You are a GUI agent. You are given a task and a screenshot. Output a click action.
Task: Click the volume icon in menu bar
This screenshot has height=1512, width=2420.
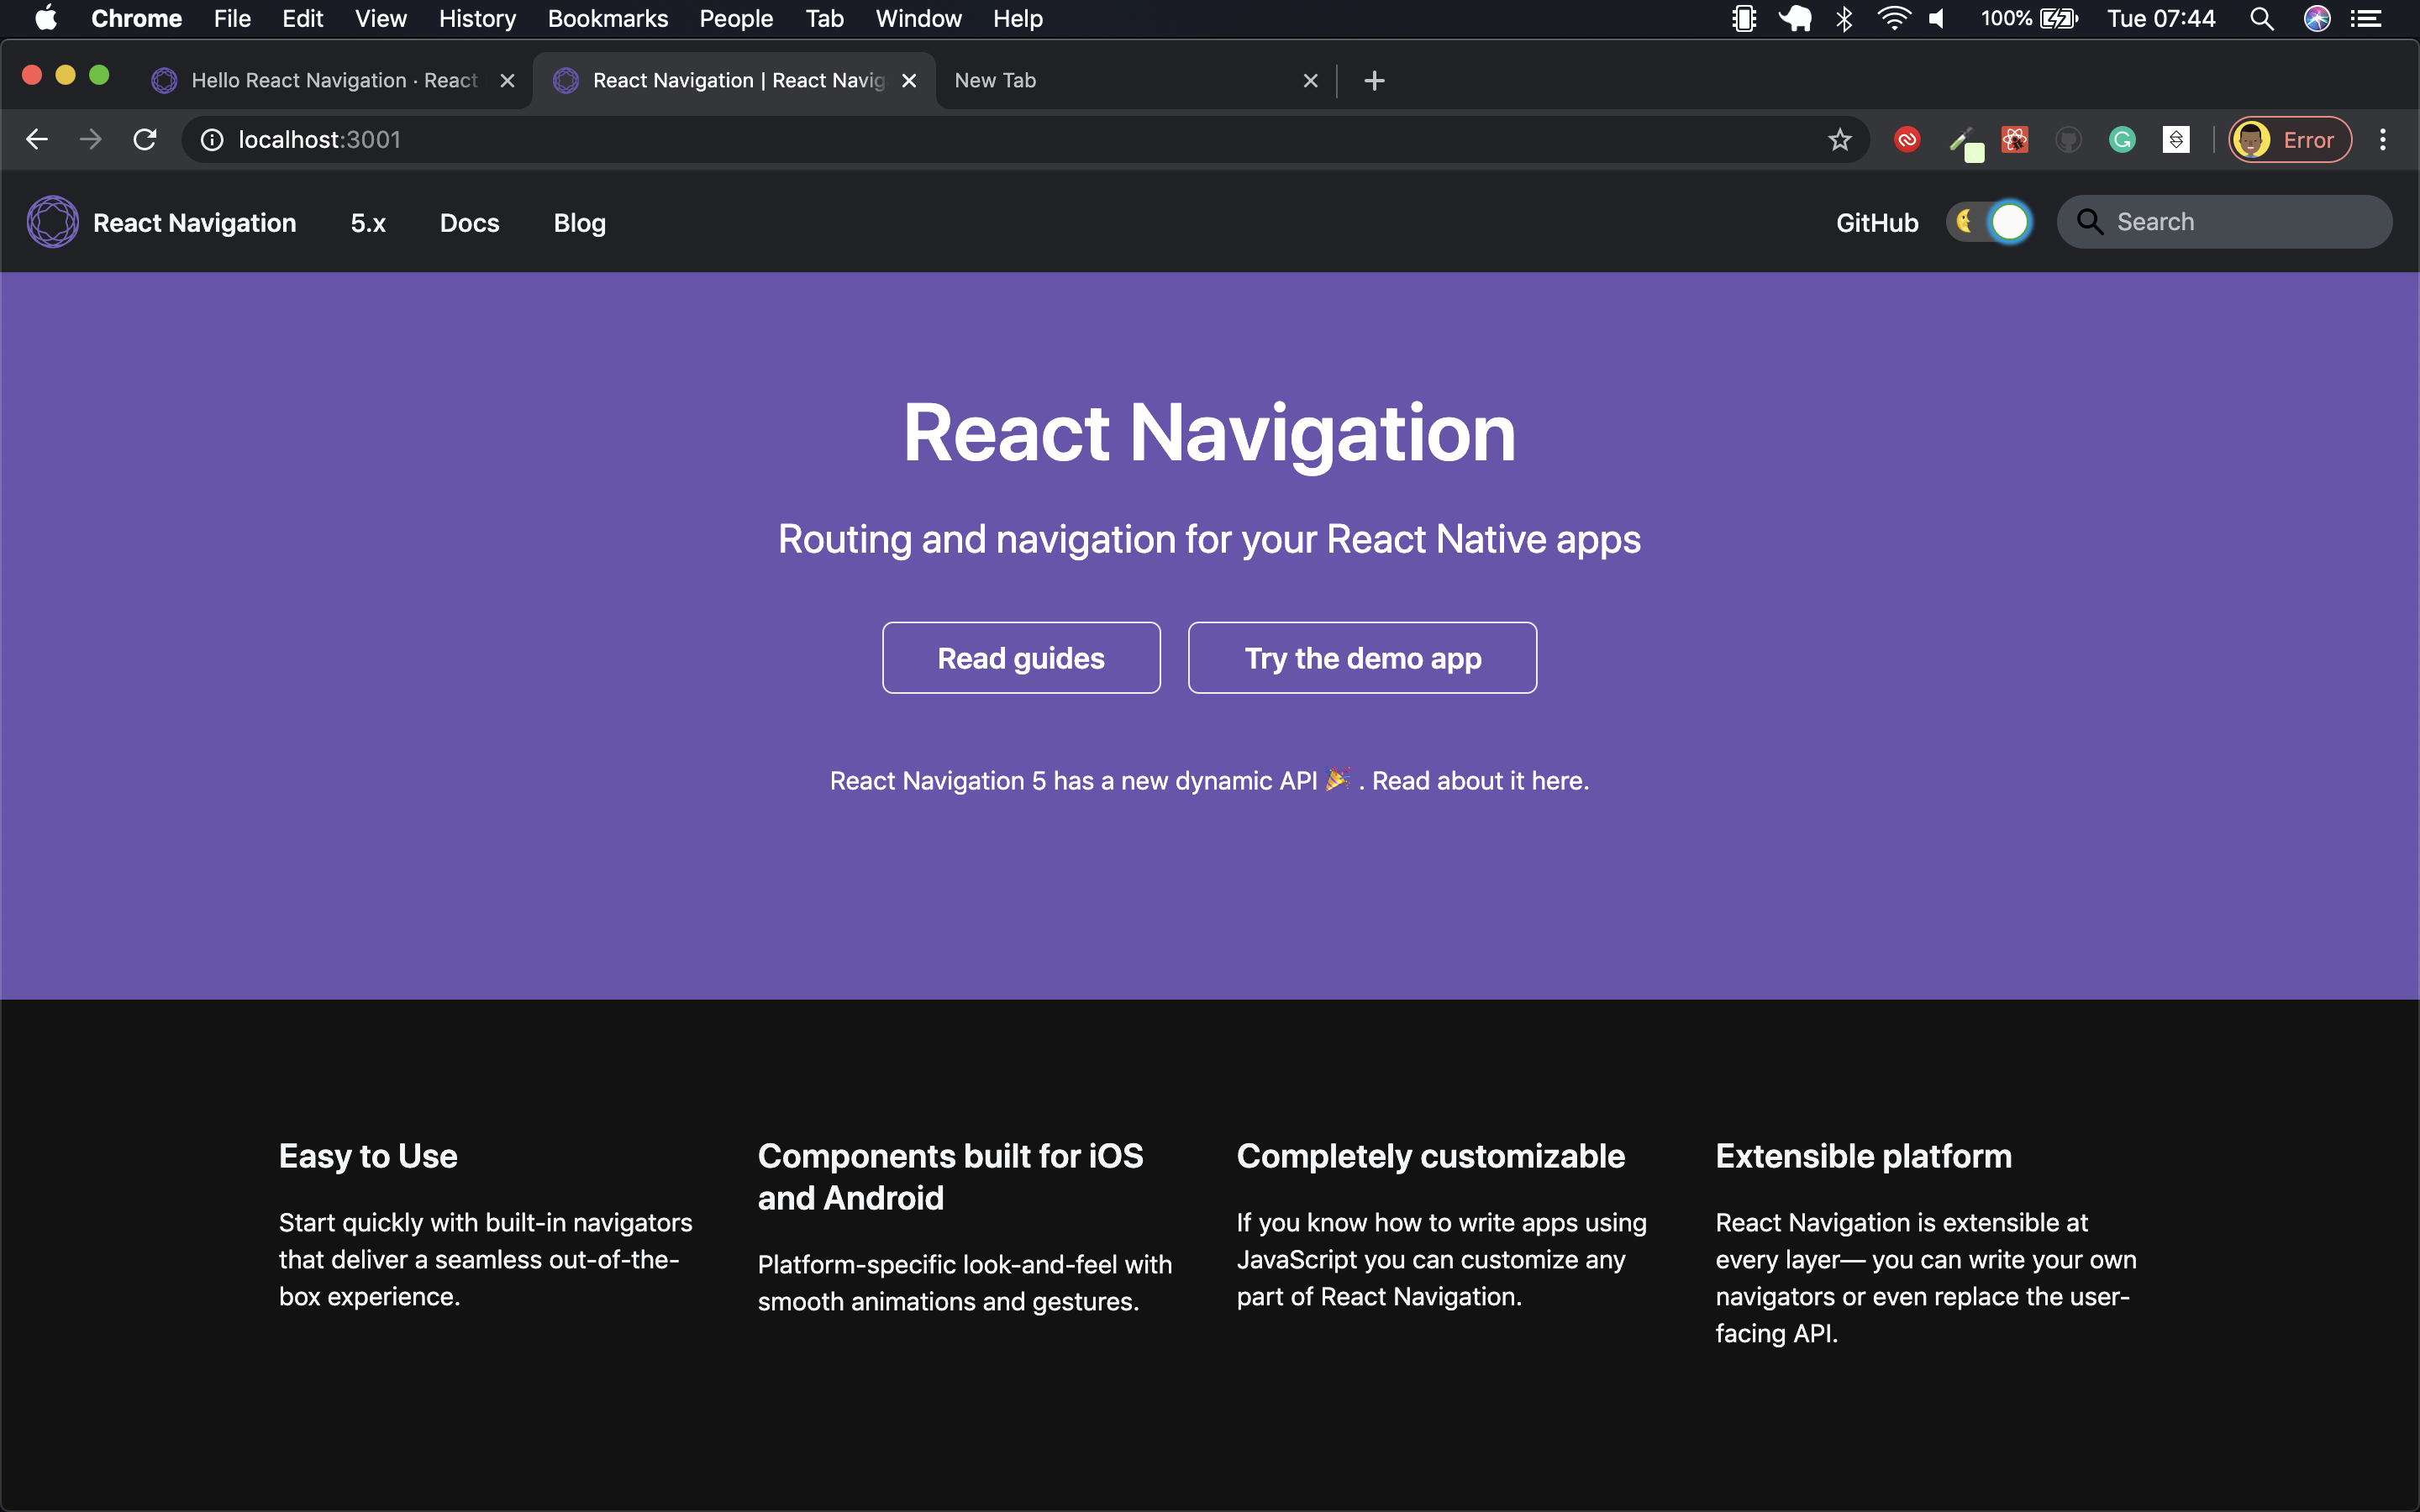click(1937, 18)
